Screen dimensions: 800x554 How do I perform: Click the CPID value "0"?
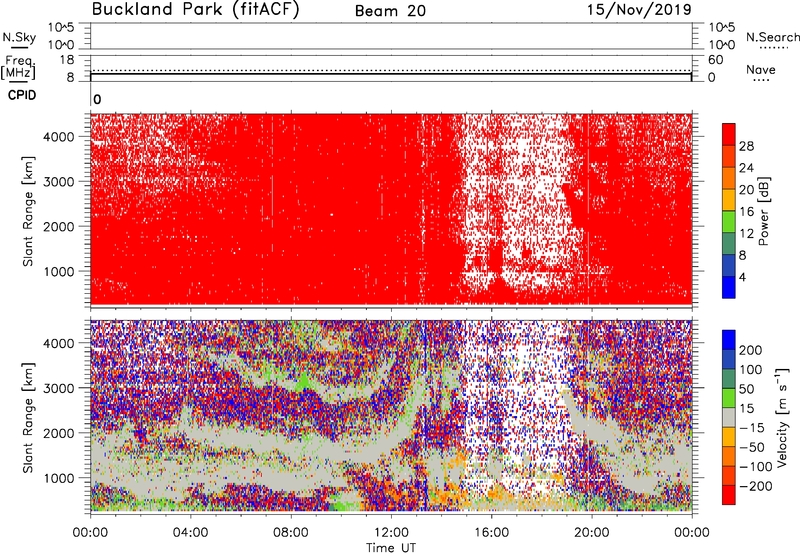click(97, 100)
